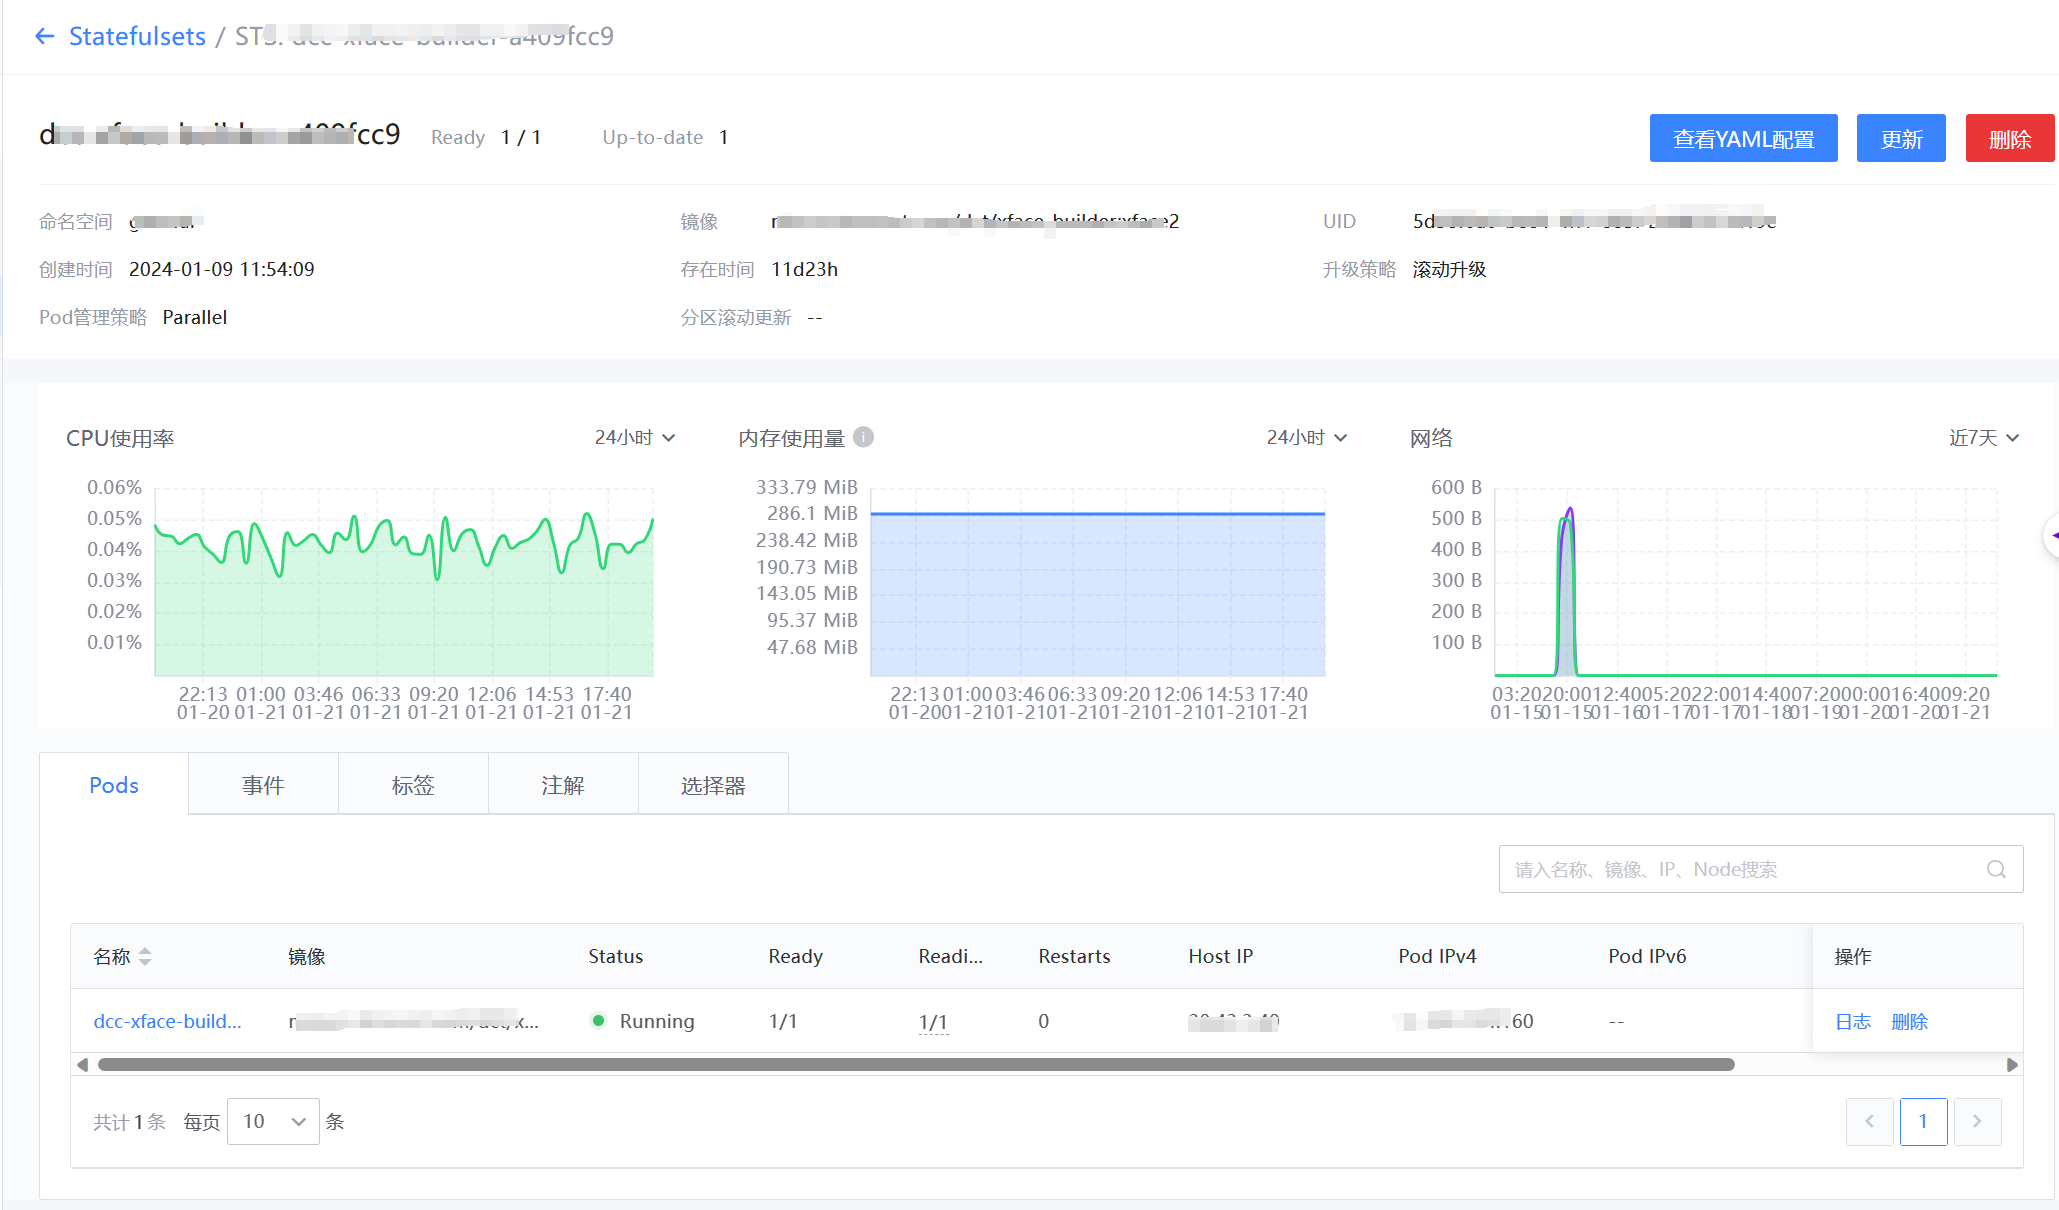This screenshot has height=1210, width=2059.
Task: Open the network 近7天 time range dropdown
Action: pos(1984,437)
